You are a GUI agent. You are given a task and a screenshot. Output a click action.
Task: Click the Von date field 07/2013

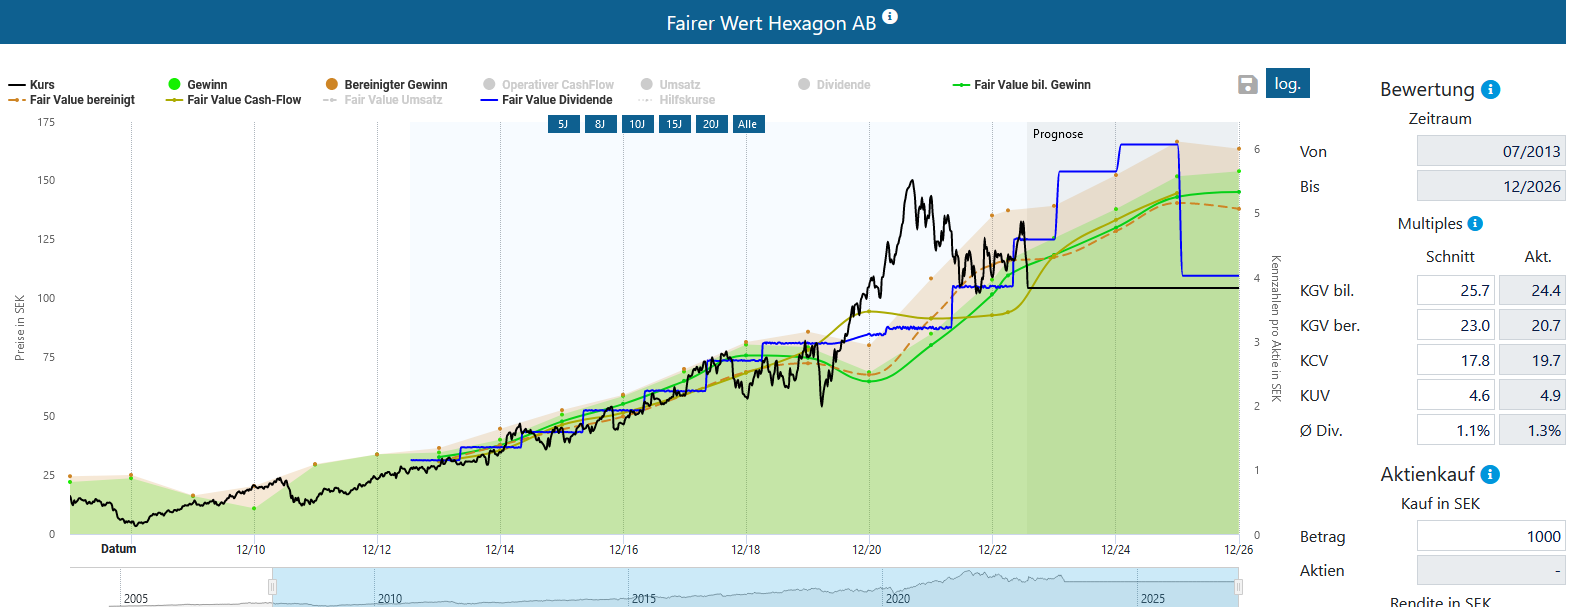point(1491,151)
